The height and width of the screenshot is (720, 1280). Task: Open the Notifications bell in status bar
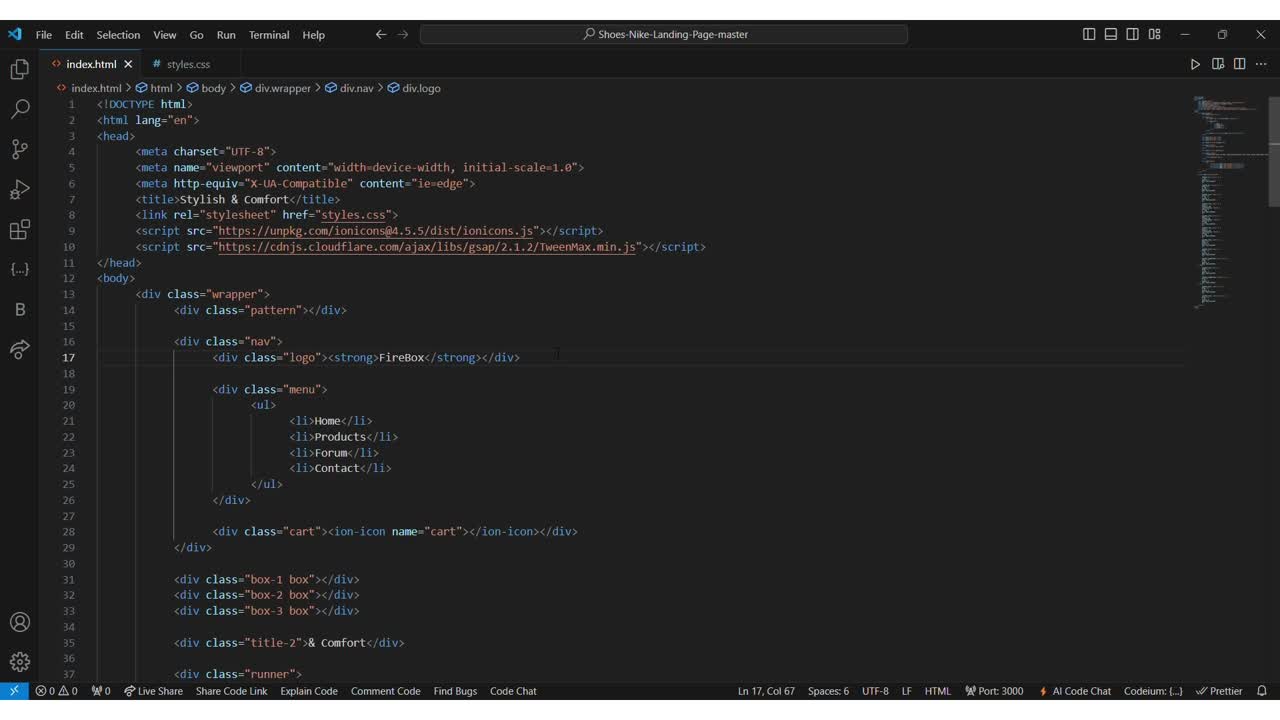[x=1262, y=691]
